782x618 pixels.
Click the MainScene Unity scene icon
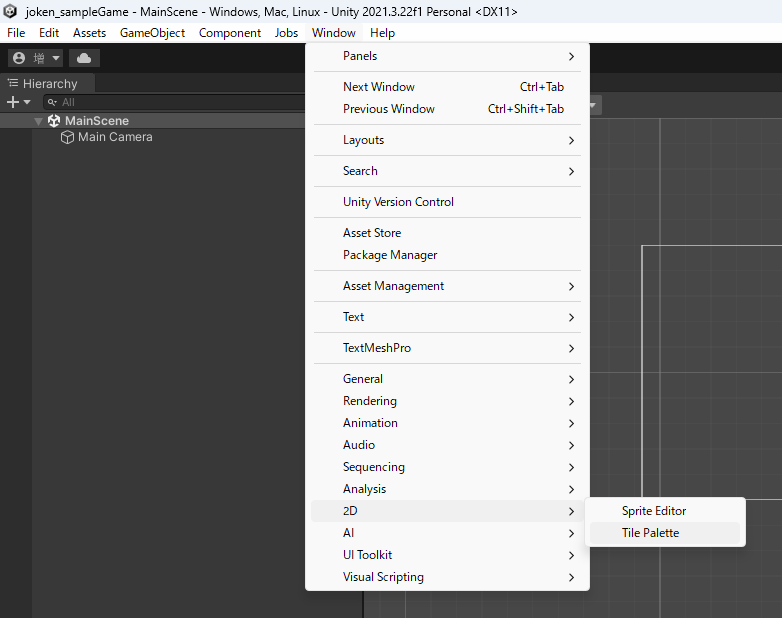click(x=54, y=121)
